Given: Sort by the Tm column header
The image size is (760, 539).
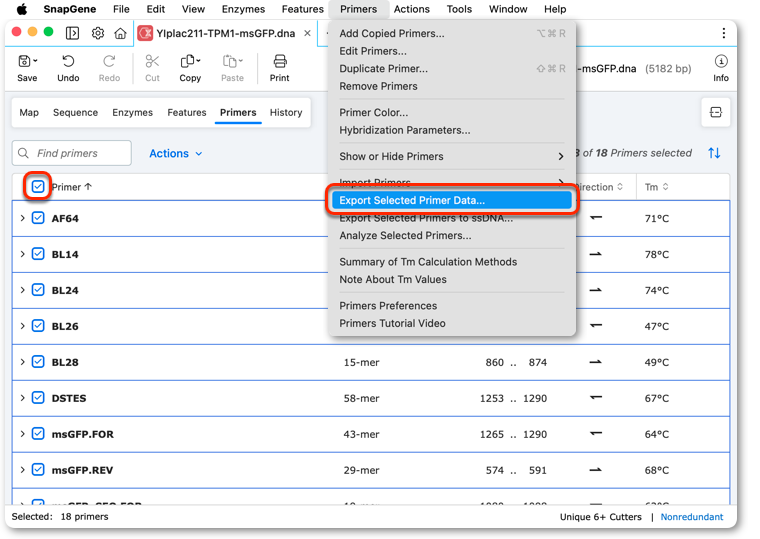Looking at the screenshot, I should tap(657, 187).
